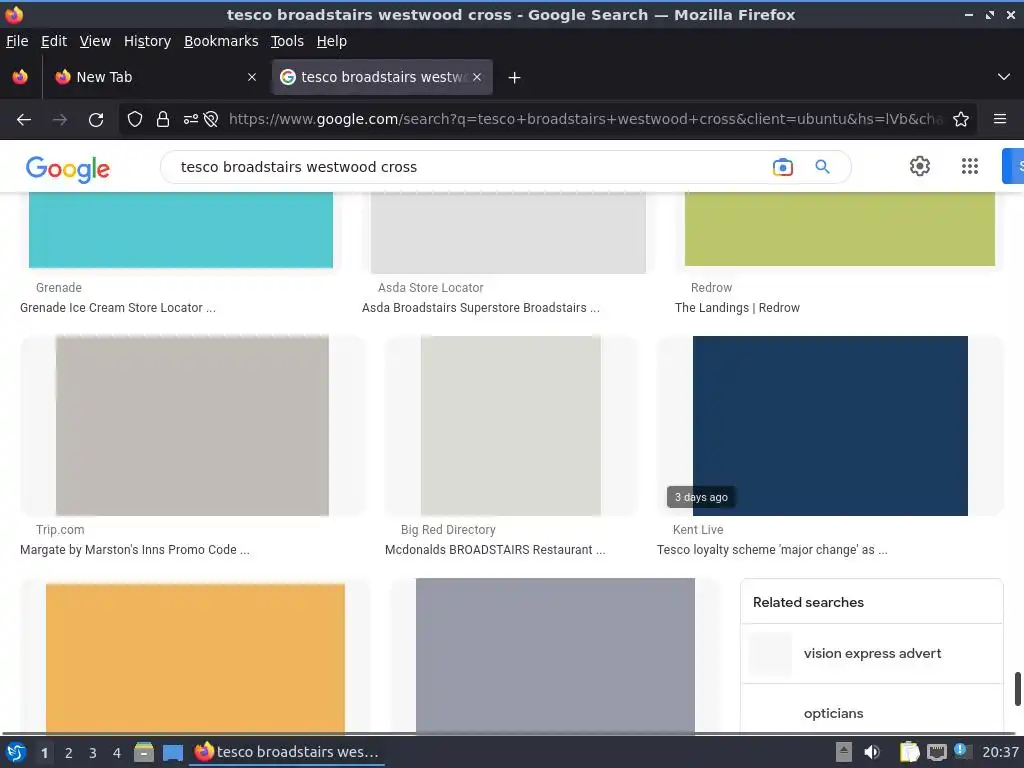Select the tesco broadstairs search tab
Viewport: 1024px width, 768px height.
coord(382,77)
